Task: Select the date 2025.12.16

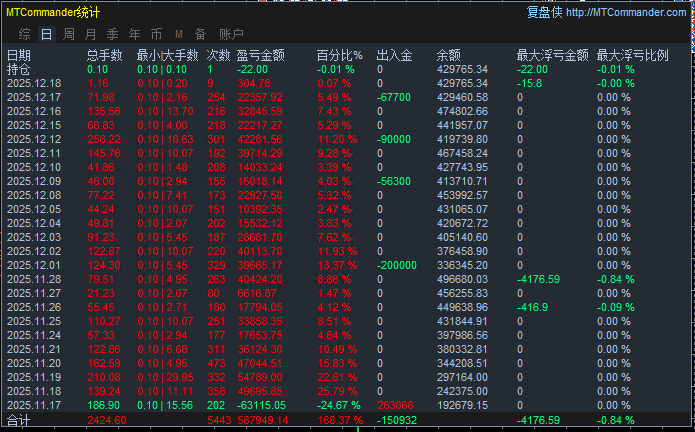Action: click(x=34, y=111)
